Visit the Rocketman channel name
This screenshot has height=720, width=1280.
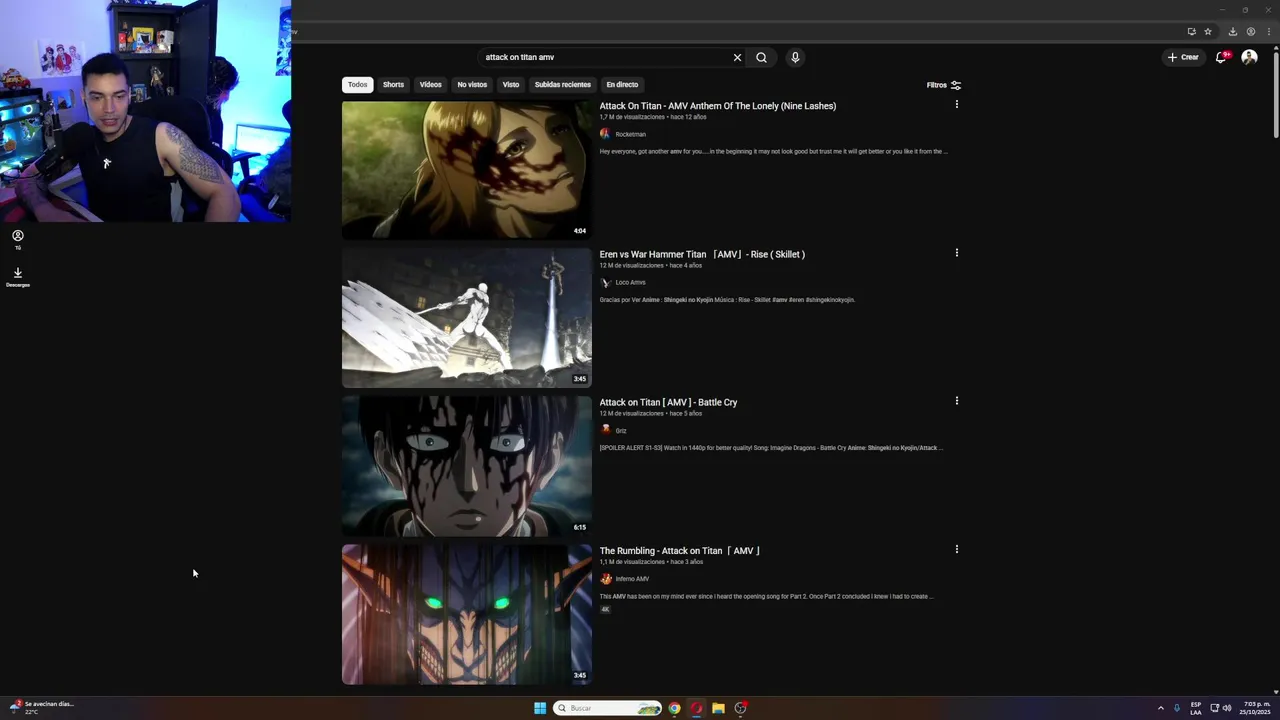(630, 134)
